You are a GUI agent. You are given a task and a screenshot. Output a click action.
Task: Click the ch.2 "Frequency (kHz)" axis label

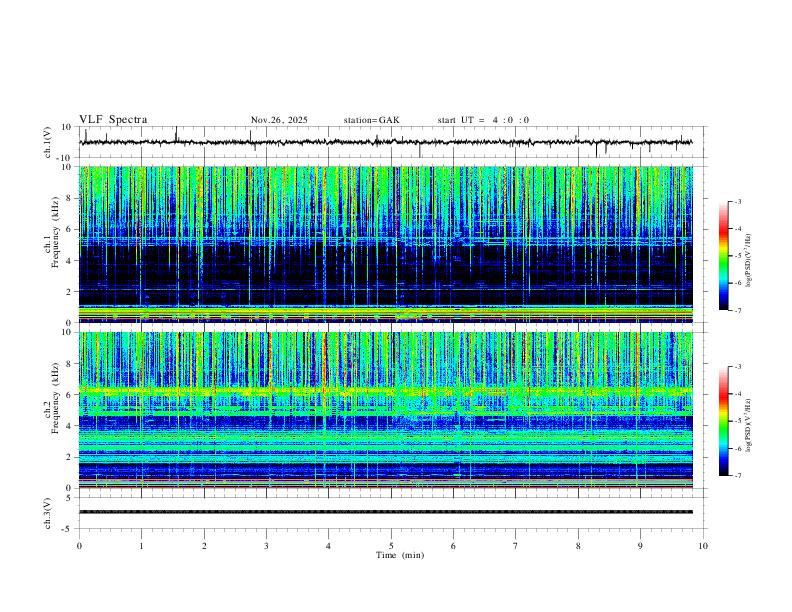[x=56, y=398]
